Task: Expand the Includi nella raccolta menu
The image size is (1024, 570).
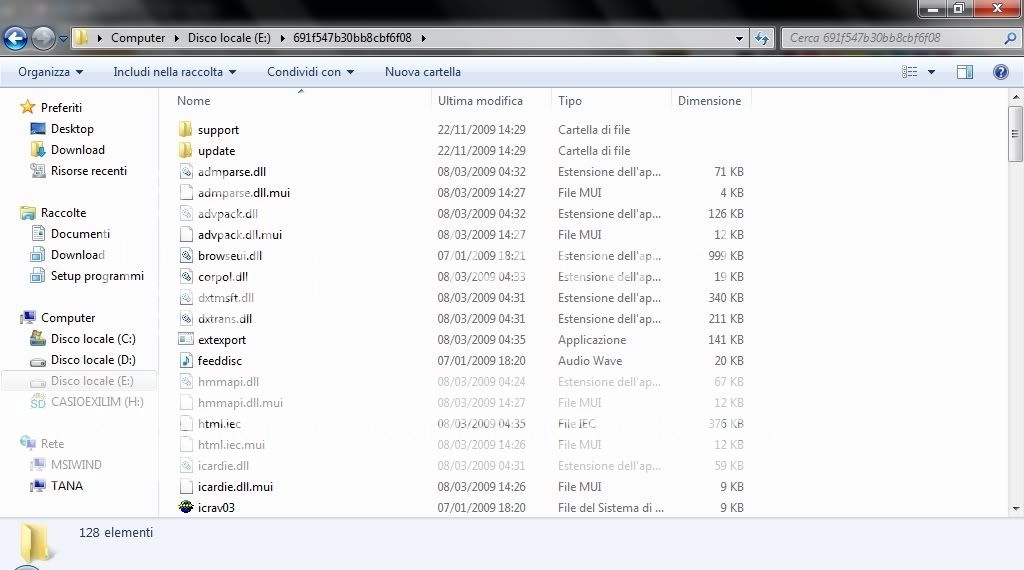Action: pos(174,72)
